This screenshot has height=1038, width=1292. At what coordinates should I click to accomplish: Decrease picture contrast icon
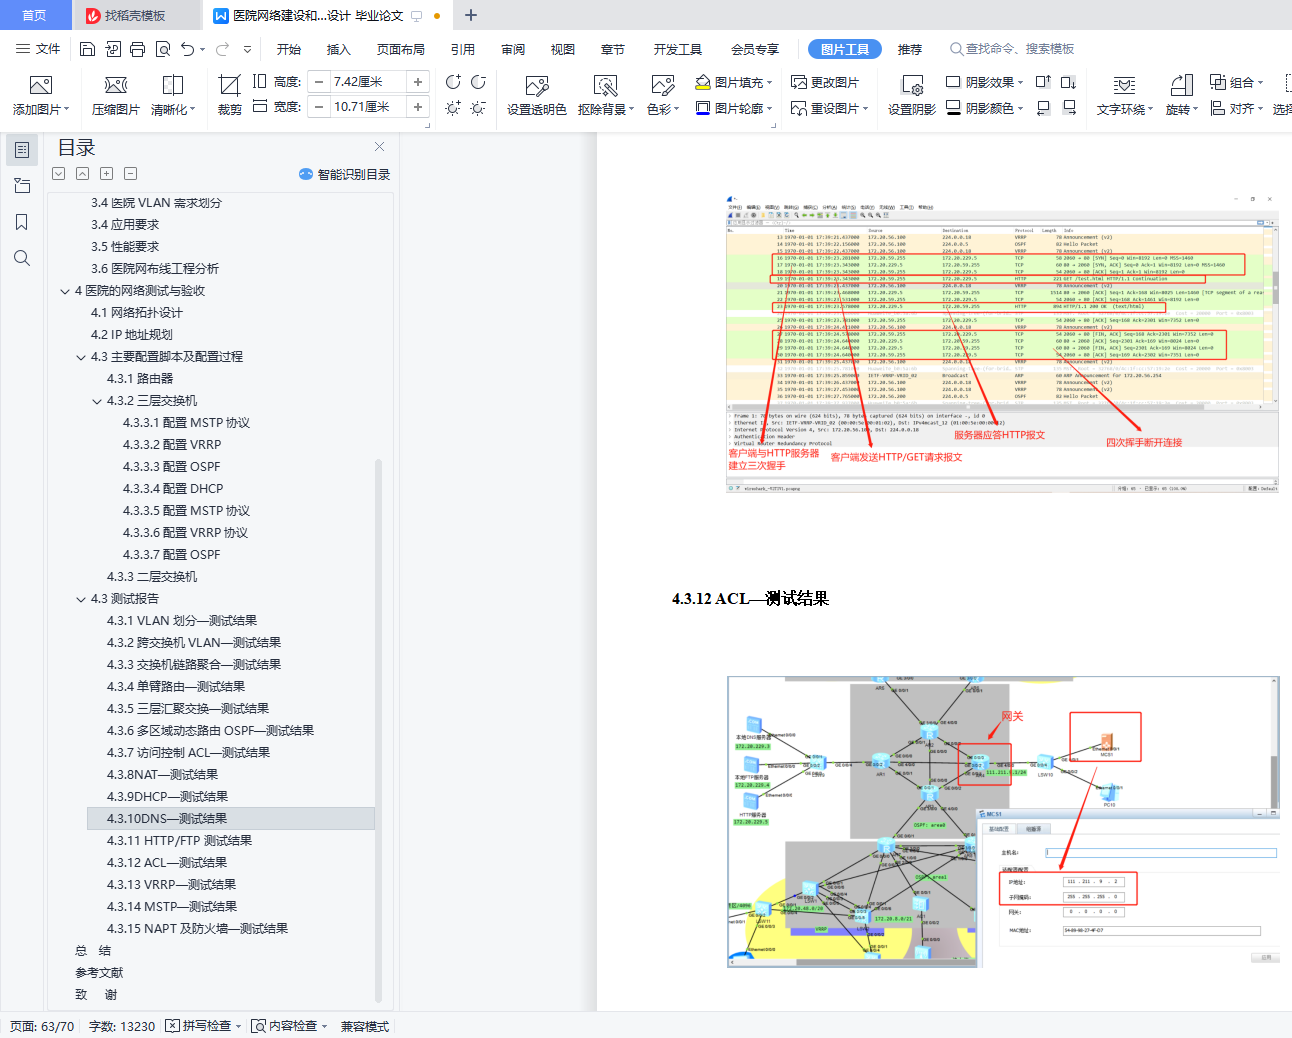(478, 82)
